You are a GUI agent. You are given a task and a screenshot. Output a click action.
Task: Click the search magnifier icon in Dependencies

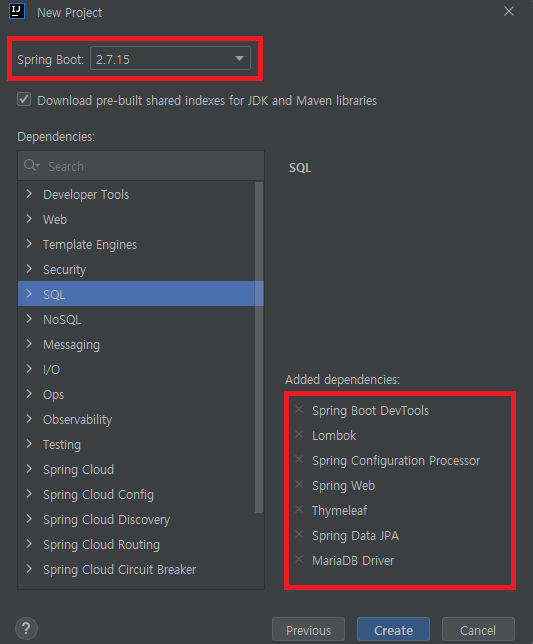(x=31, y=166)
